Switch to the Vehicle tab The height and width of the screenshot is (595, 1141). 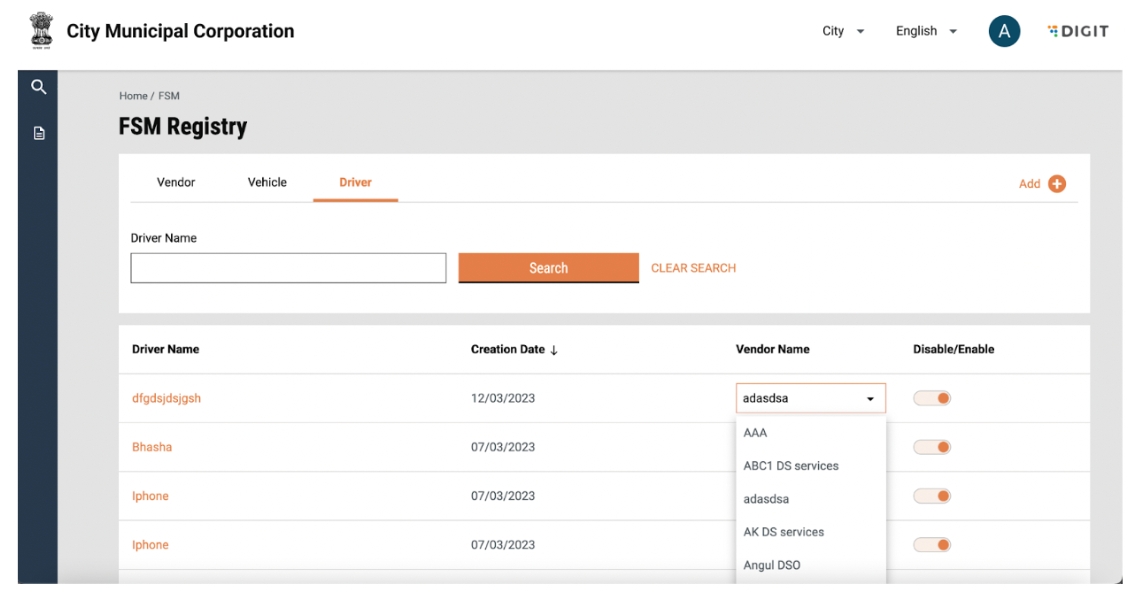[x=267, y=182]
